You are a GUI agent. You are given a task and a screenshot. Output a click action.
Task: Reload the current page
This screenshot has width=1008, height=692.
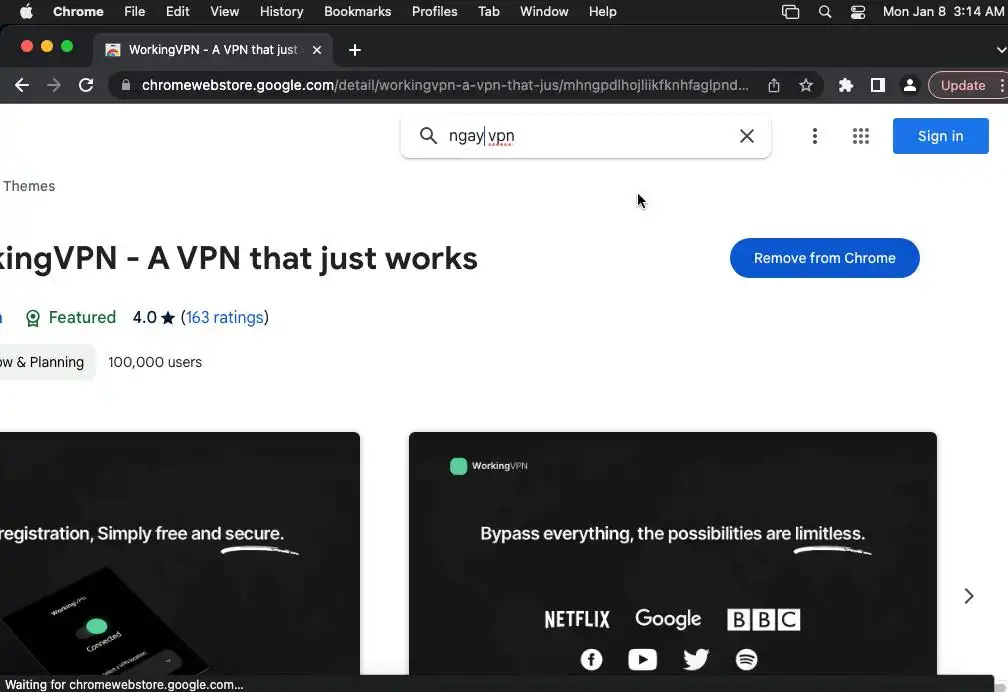[86, 85]
